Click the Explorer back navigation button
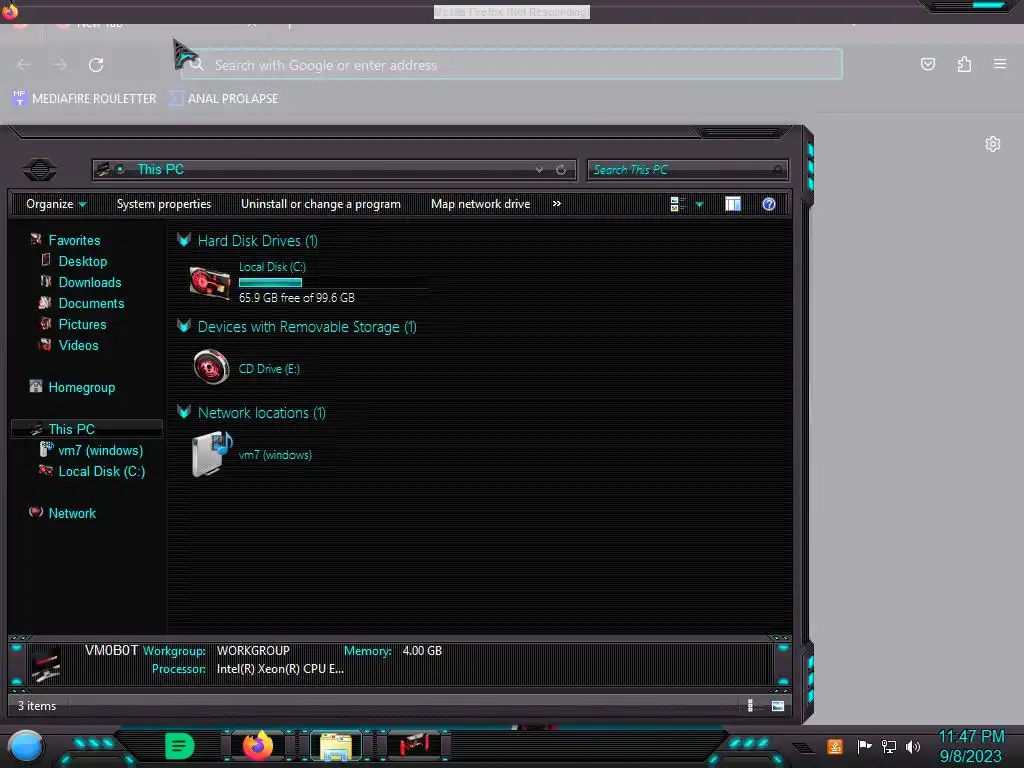This screenshot has height=768, width=1024. point(40,170)
